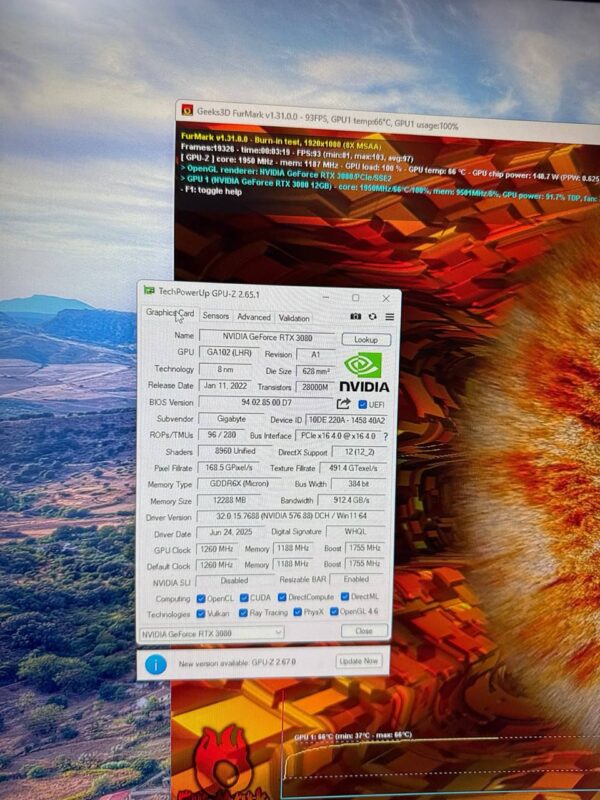Toggle the Ray Tracing checkbox
The width and height of the screenshot is (600, 800).
[243, 613]
